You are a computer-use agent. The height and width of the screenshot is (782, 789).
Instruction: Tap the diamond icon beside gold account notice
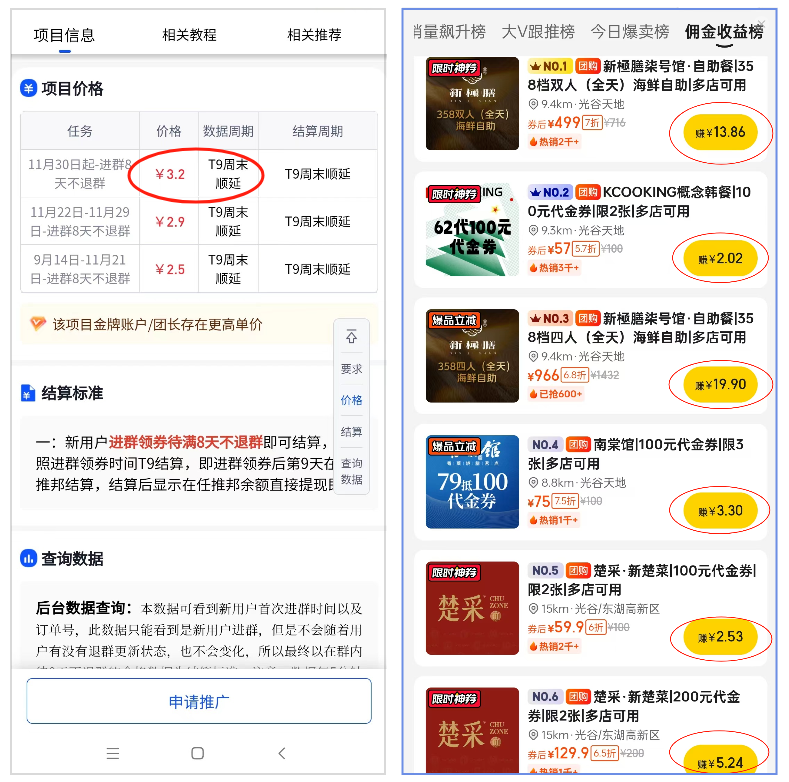38,324
